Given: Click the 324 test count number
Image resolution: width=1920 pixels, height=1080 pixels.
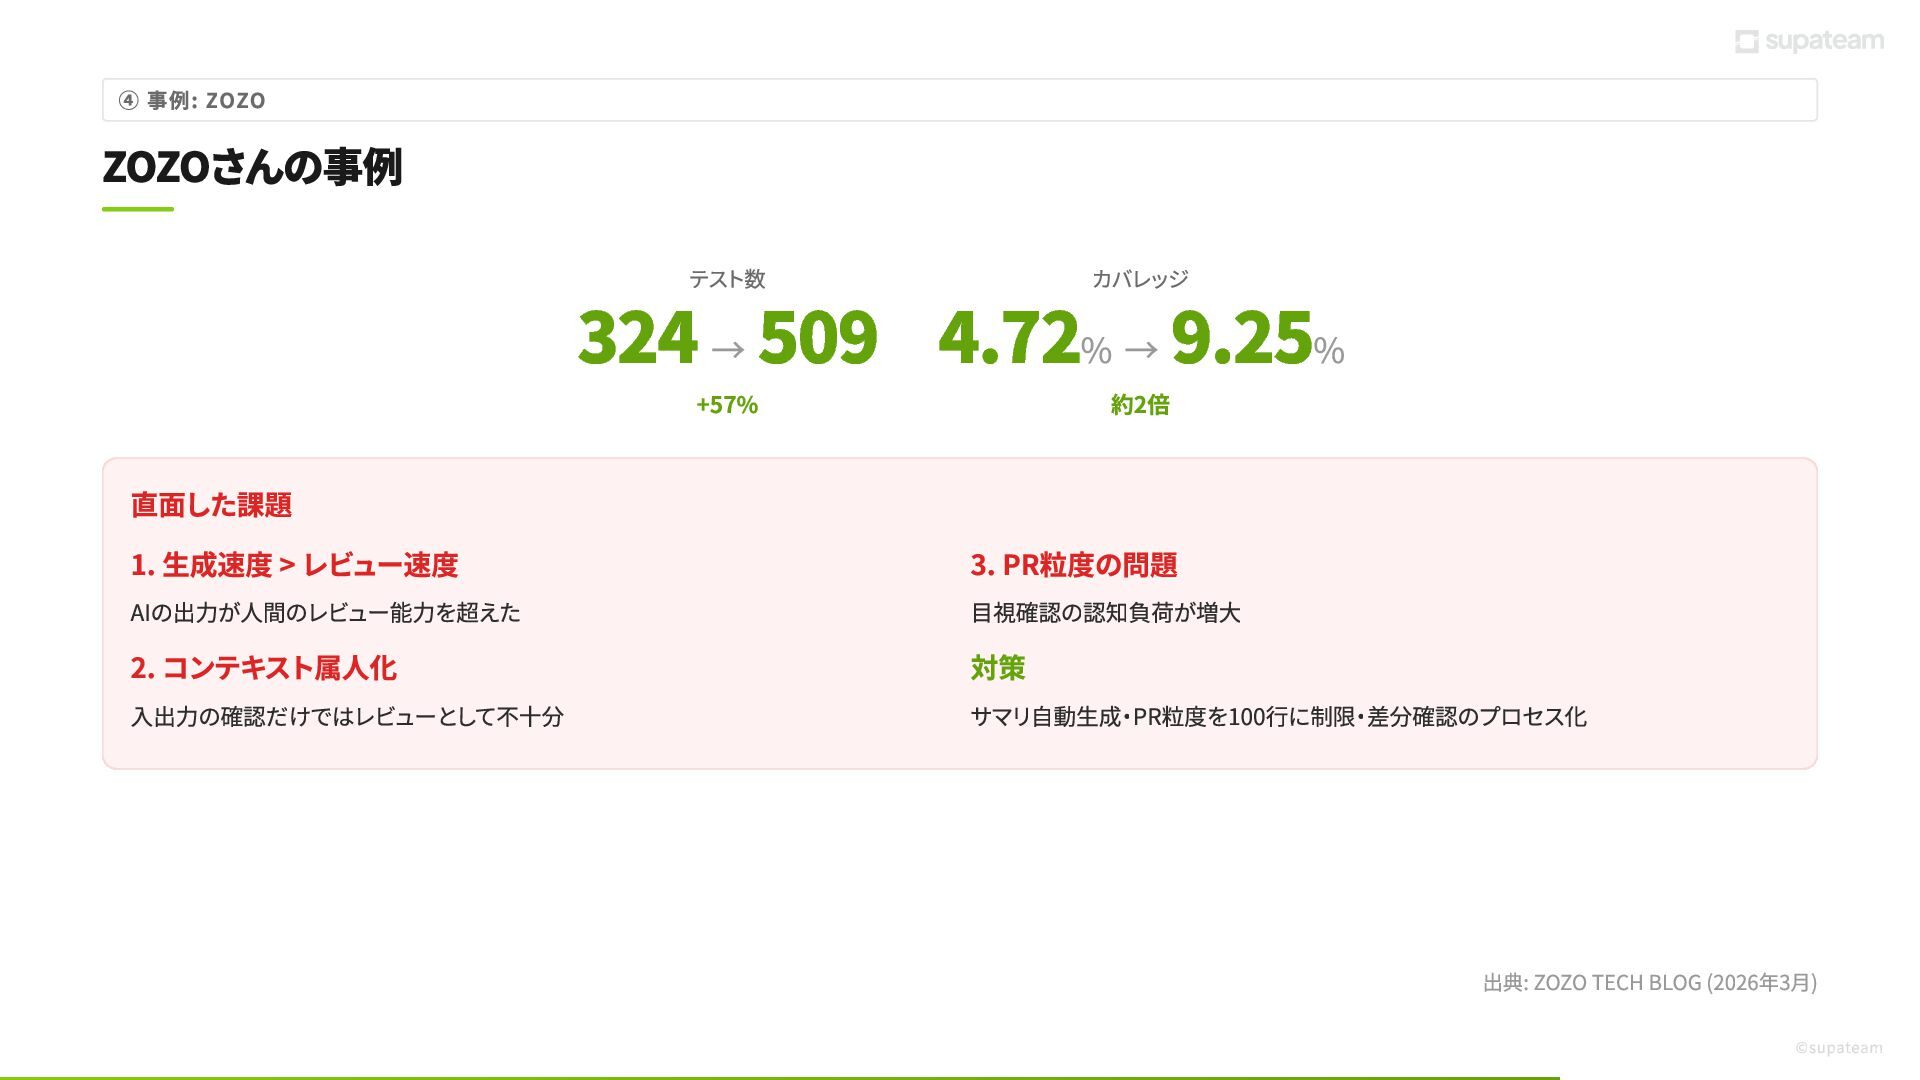Looking at the screenshot, I should click(638, 337).
